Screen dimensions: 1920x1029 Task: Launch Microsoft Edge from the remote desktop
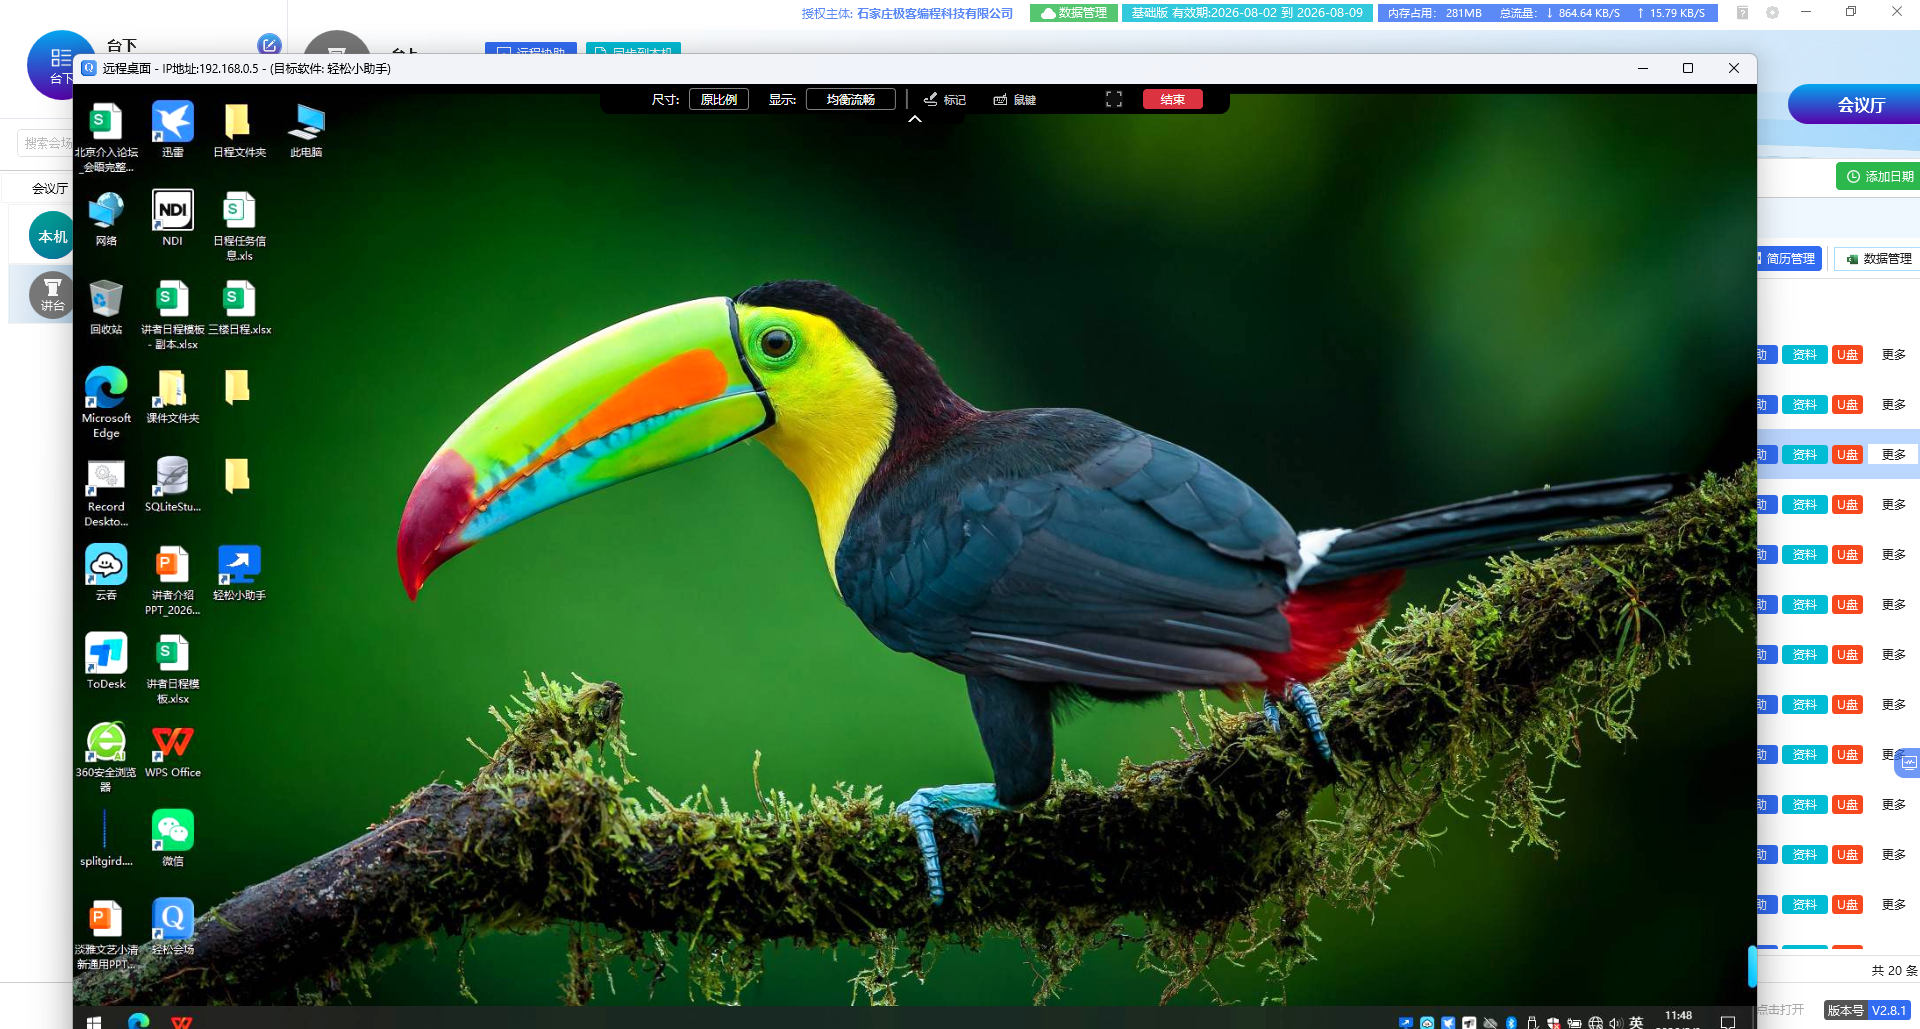coord(106,403)
